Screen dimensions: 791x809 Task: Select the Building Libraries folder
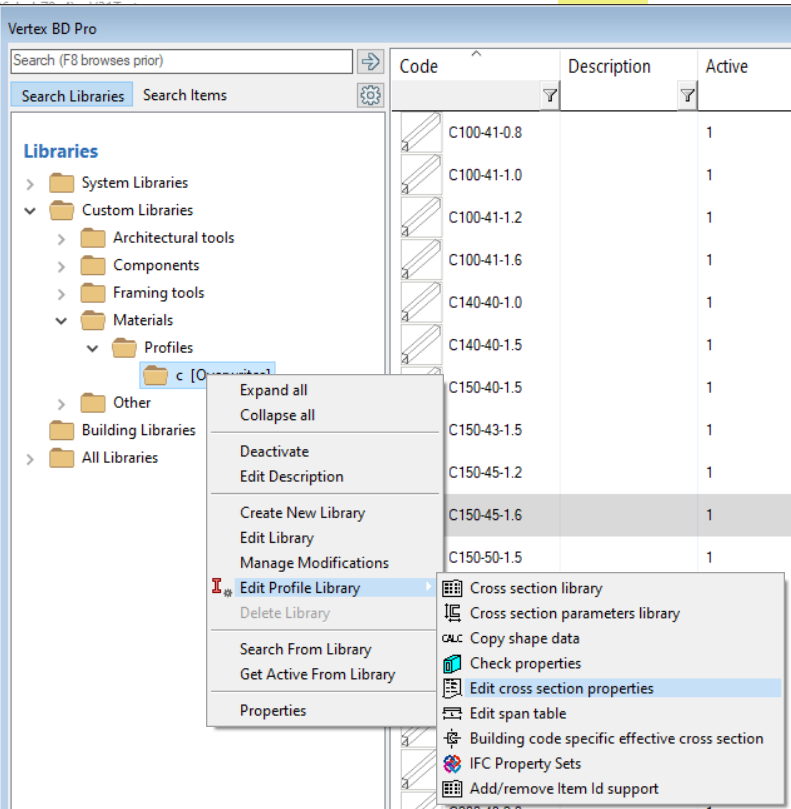pyautogui.click(x=138, y=430)
